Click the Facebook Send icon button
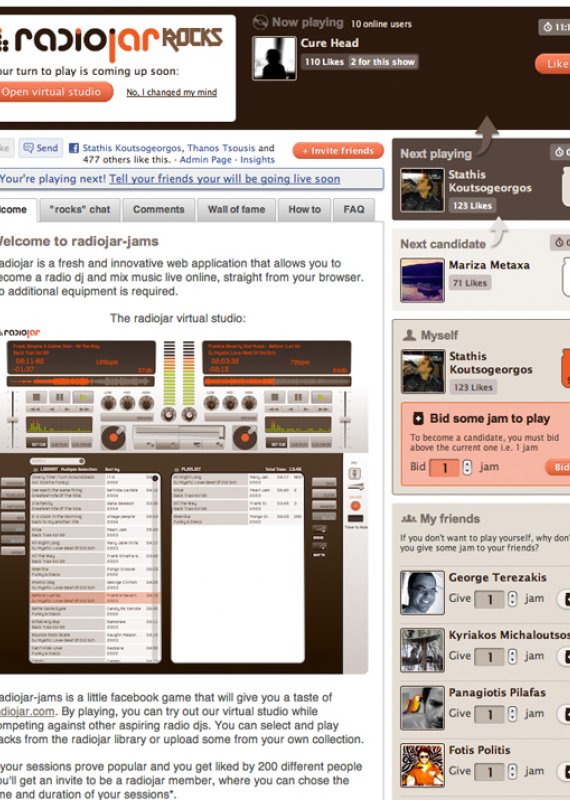 (x=41, y=148)
